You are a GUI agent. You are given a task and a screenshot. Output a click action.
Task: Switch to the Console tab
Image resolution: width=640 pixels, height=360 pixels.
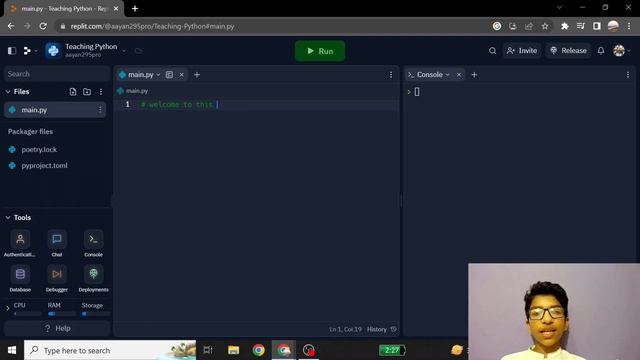(x=430, y=75)
